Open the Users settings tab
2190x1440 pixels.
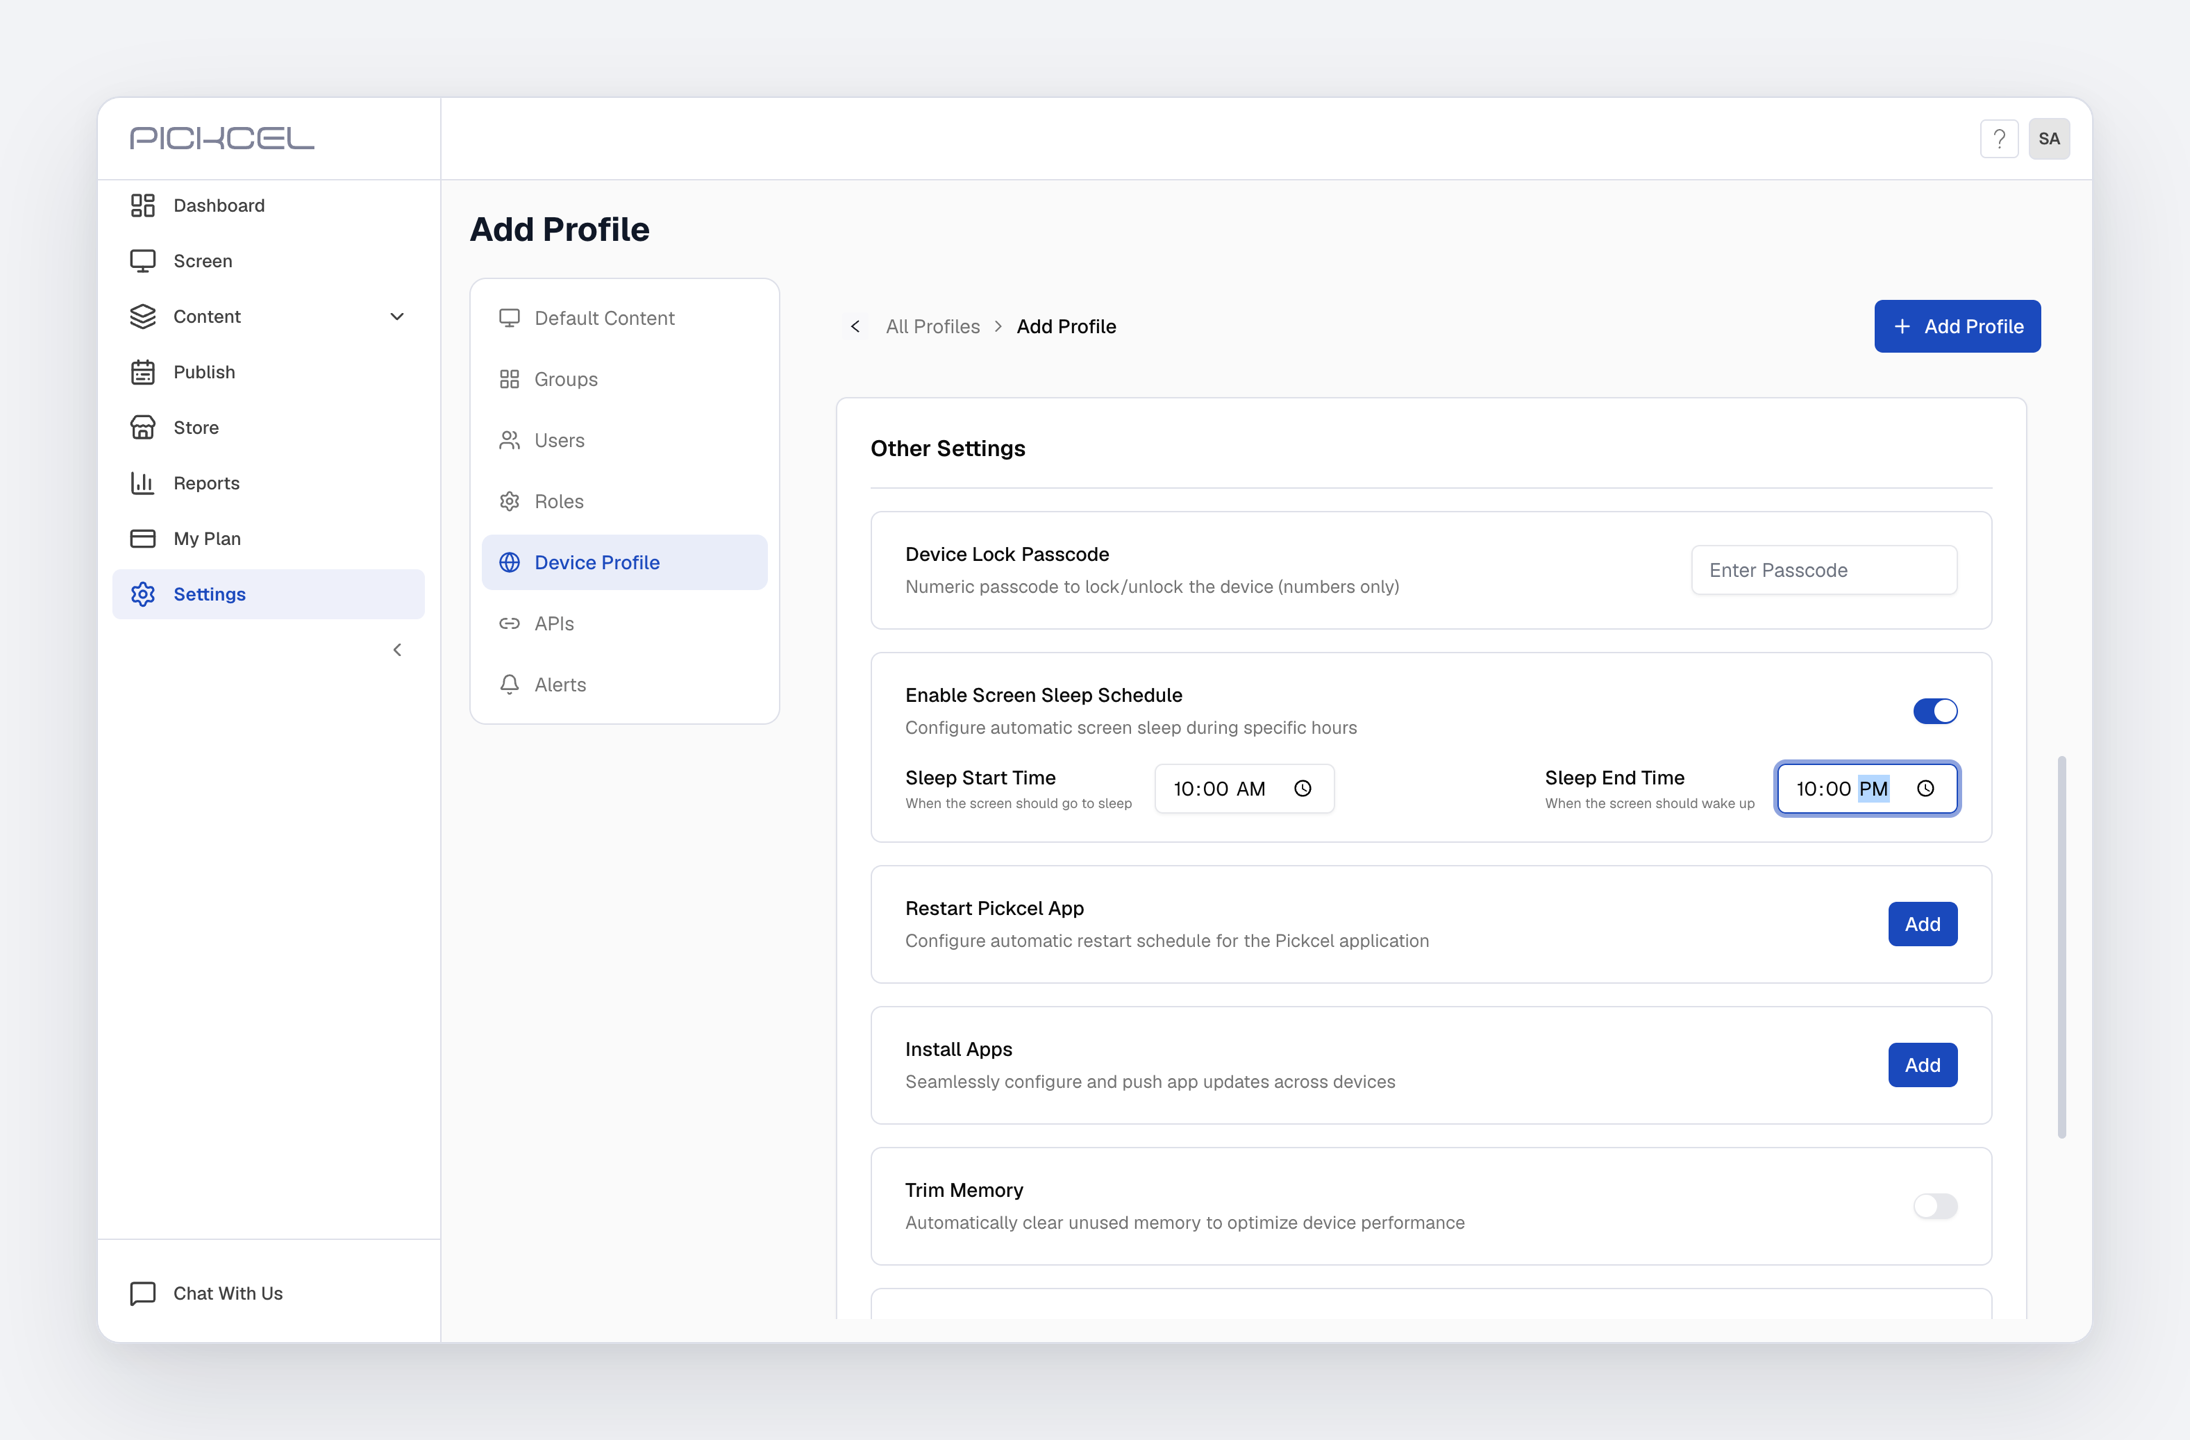coord(624,440)
